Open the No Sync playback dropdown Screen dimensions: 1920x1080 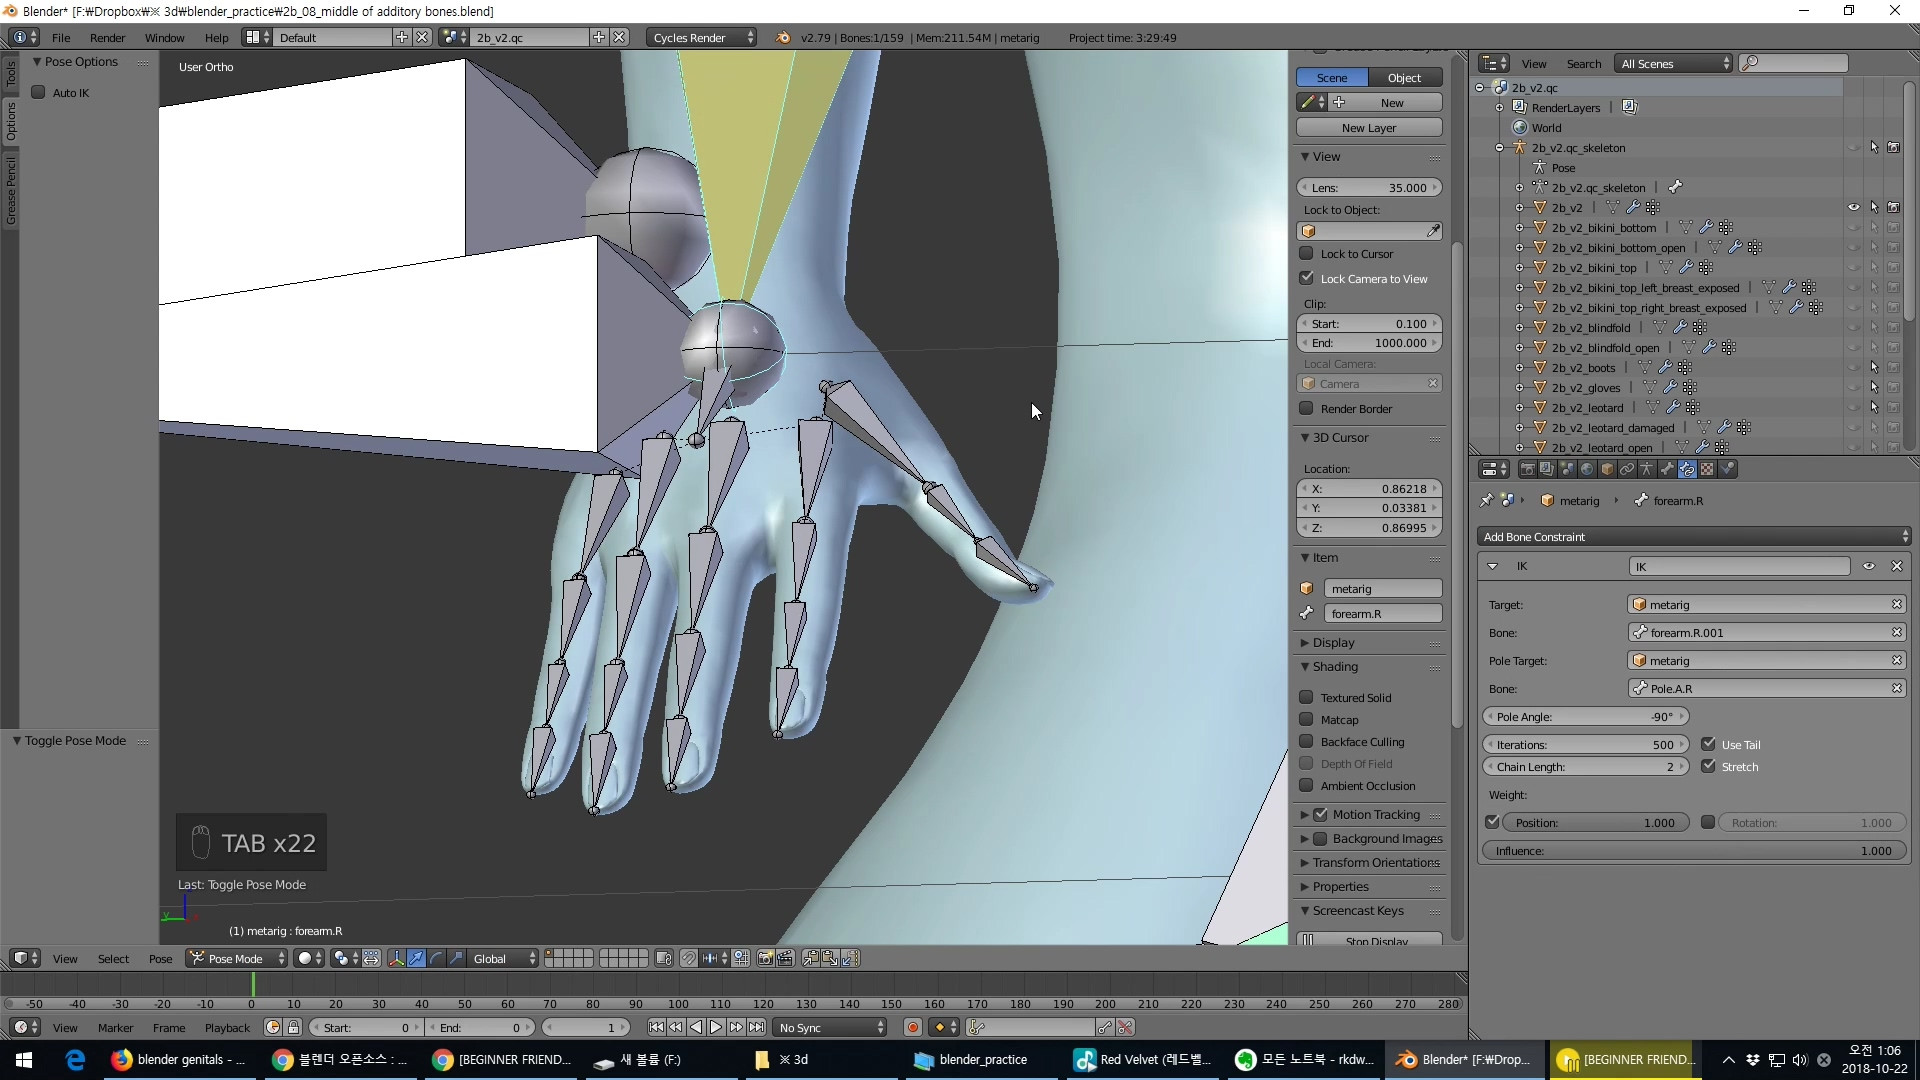point(831,1027)
